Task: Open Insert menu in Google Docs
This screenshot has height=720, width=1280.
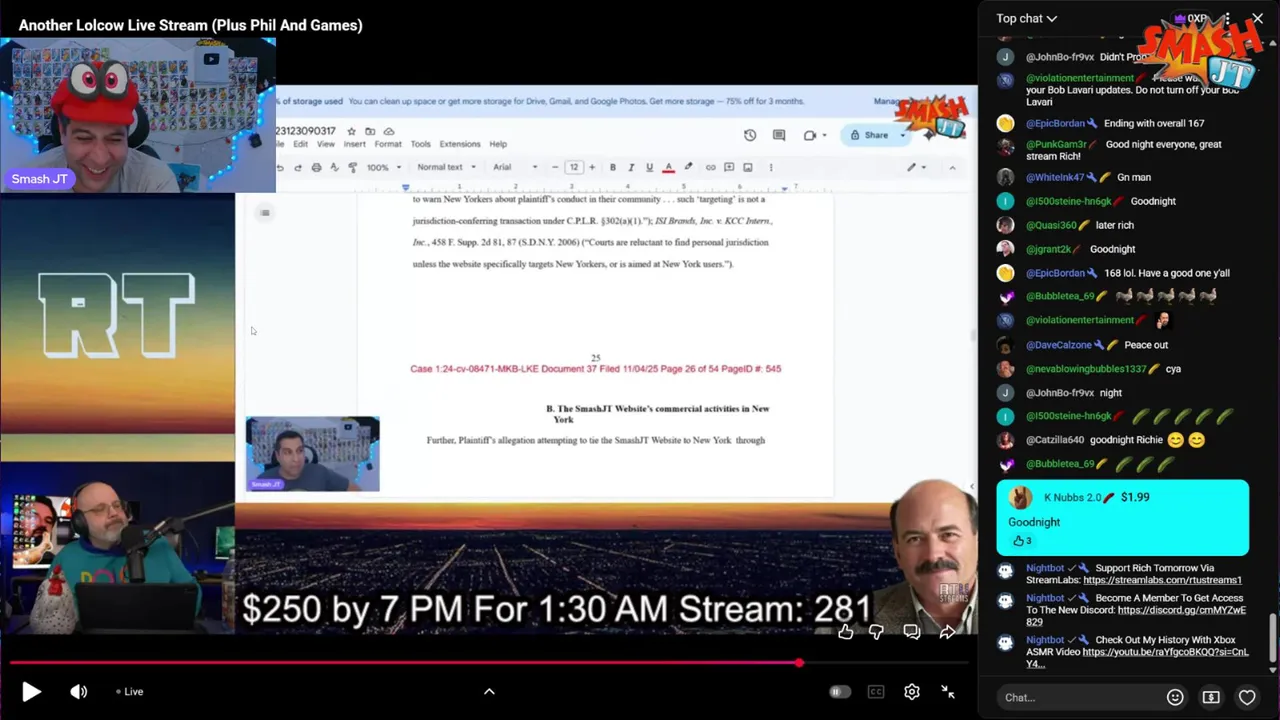Action: point(355,144)
